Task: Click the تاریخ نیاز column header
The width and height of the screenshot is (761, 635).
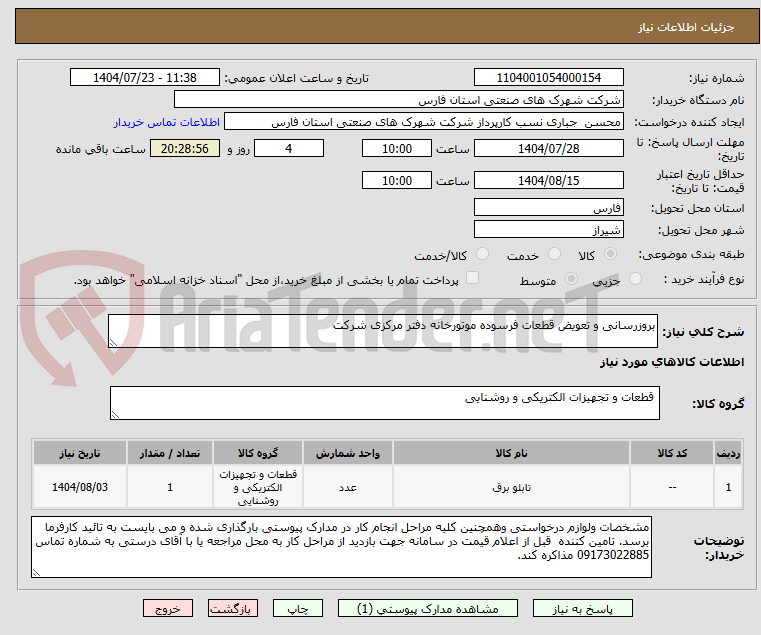Action: click(x=80, y=453)
